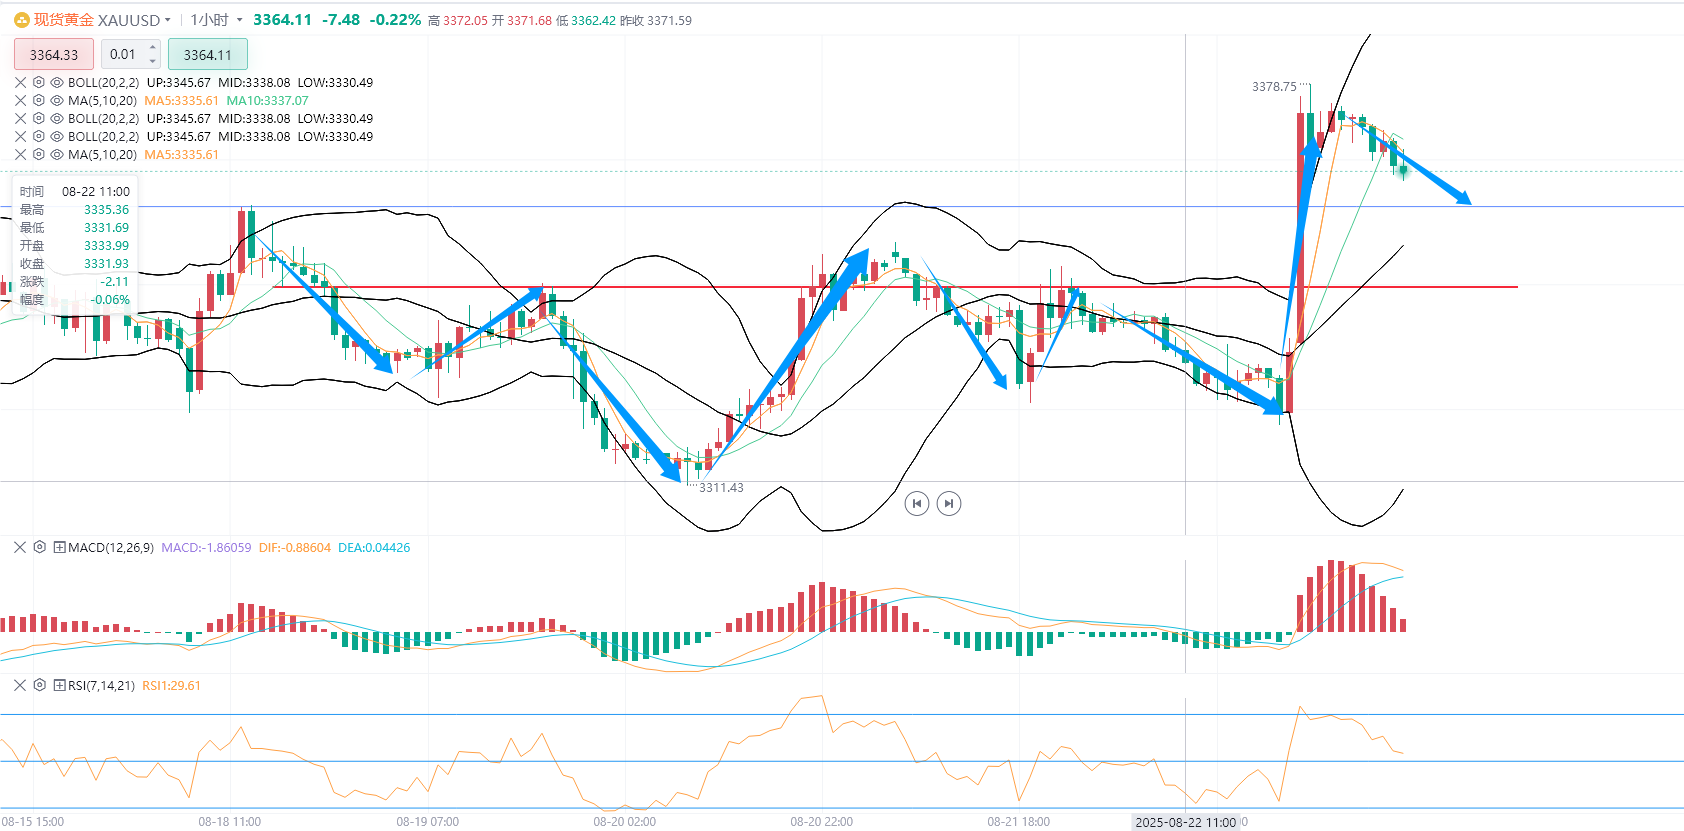Close the MACD indicator panel
The image size is (1684, 831).
point(20,547)
